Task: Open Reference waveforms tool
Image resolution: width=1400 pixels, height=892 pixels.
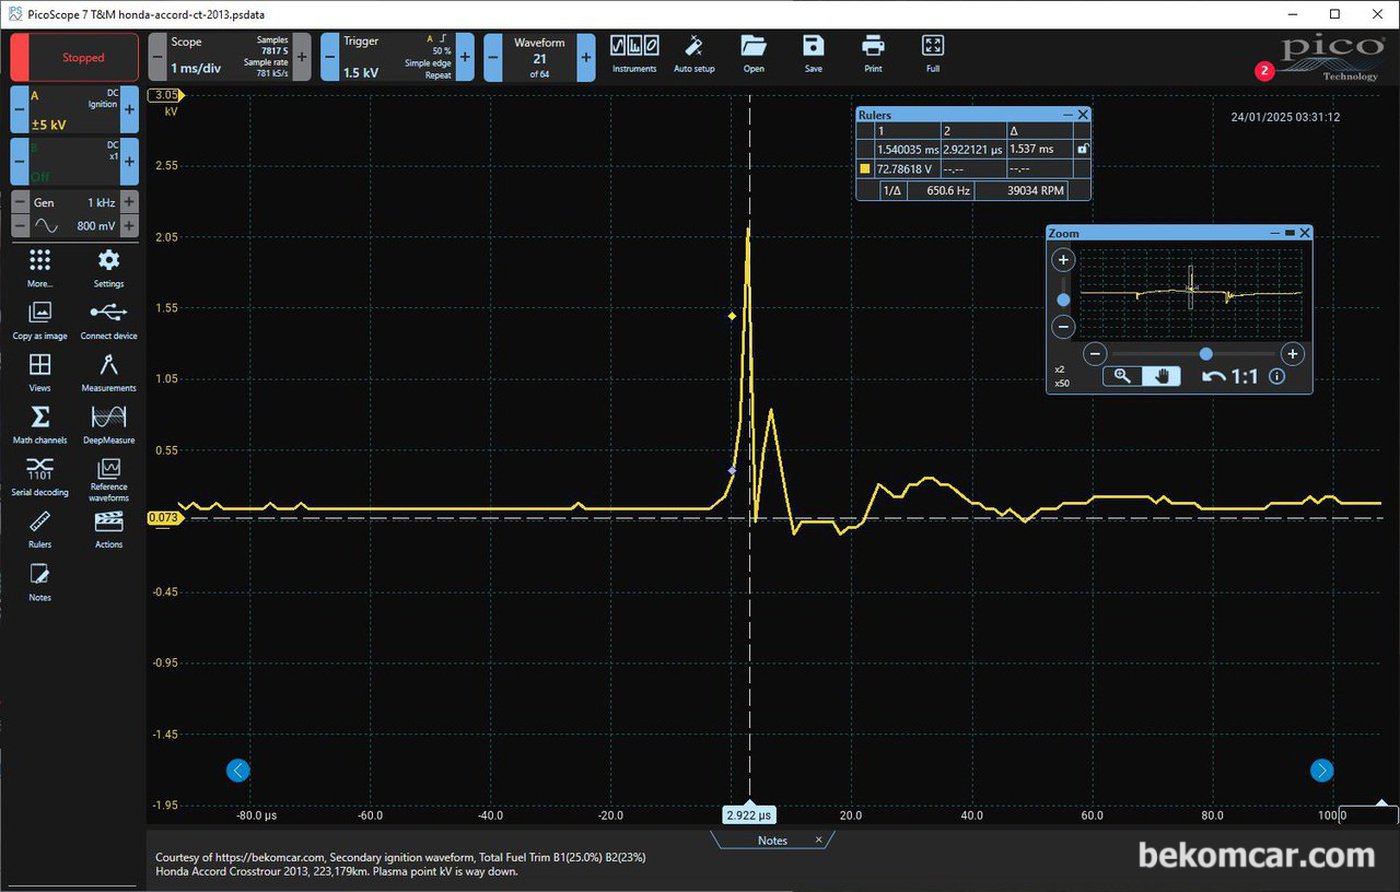Action: click(x=108, y=479)
